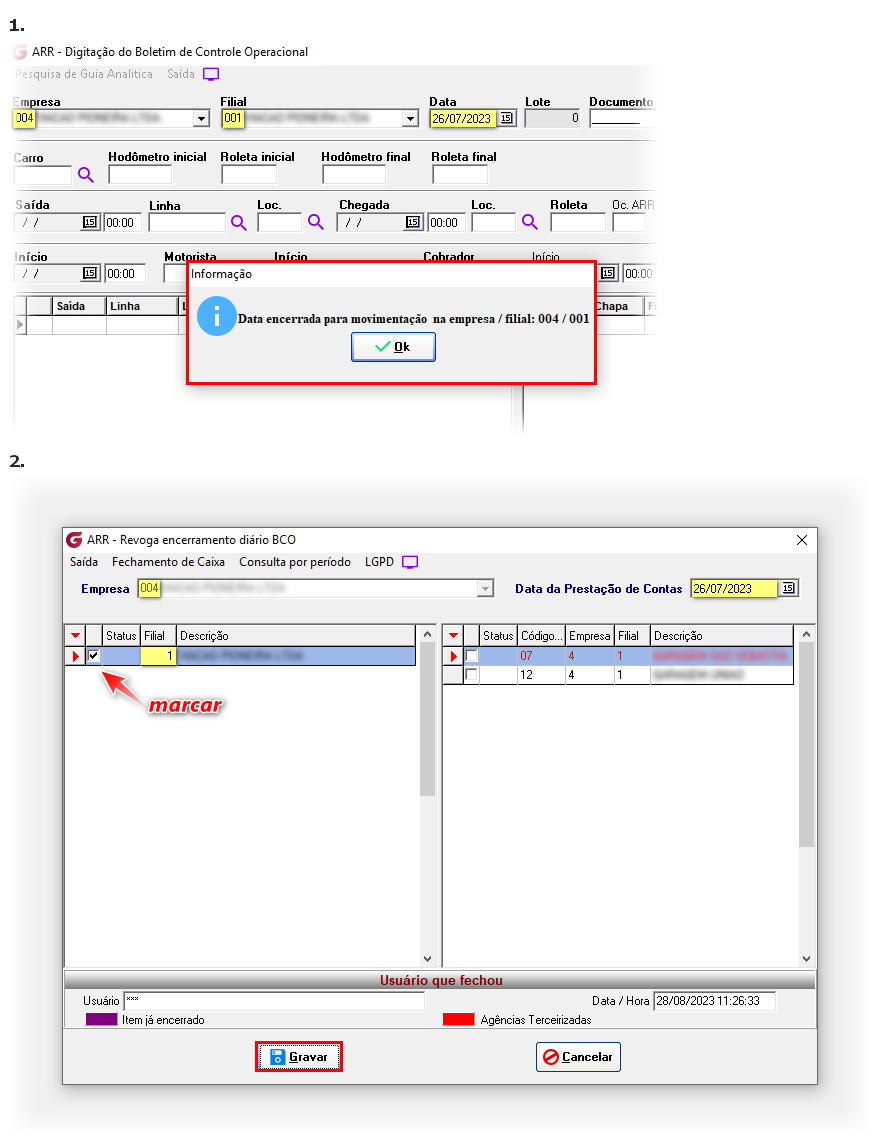Click the monitor icon next to Saída in Boletim window
Viewport: 880px width, 1146px height.
(210, 74)
